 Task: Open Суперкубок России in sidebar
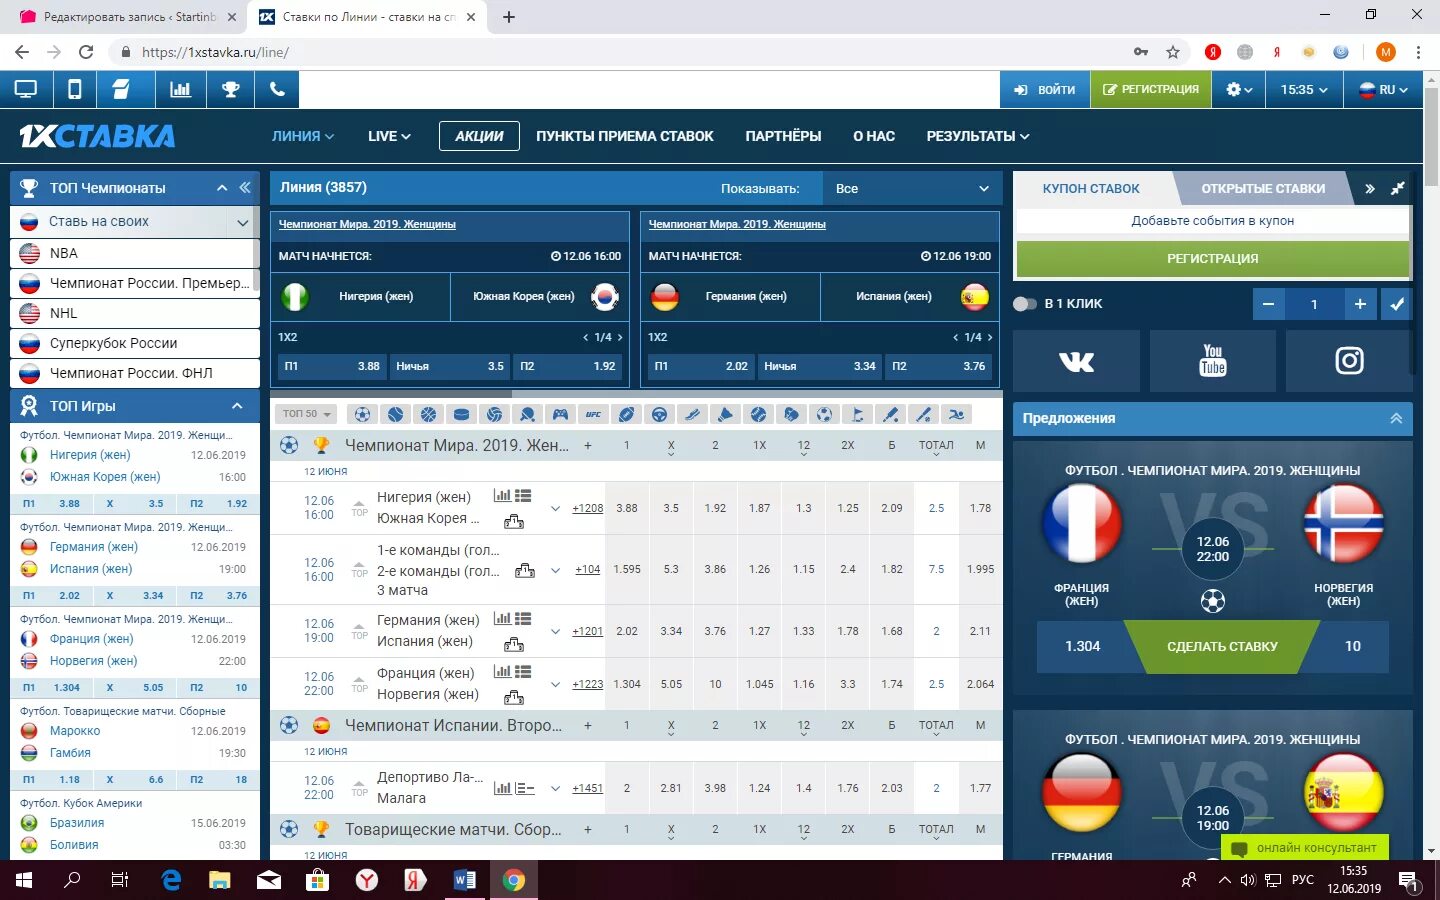pyautogui.click(x=134, y=343)
